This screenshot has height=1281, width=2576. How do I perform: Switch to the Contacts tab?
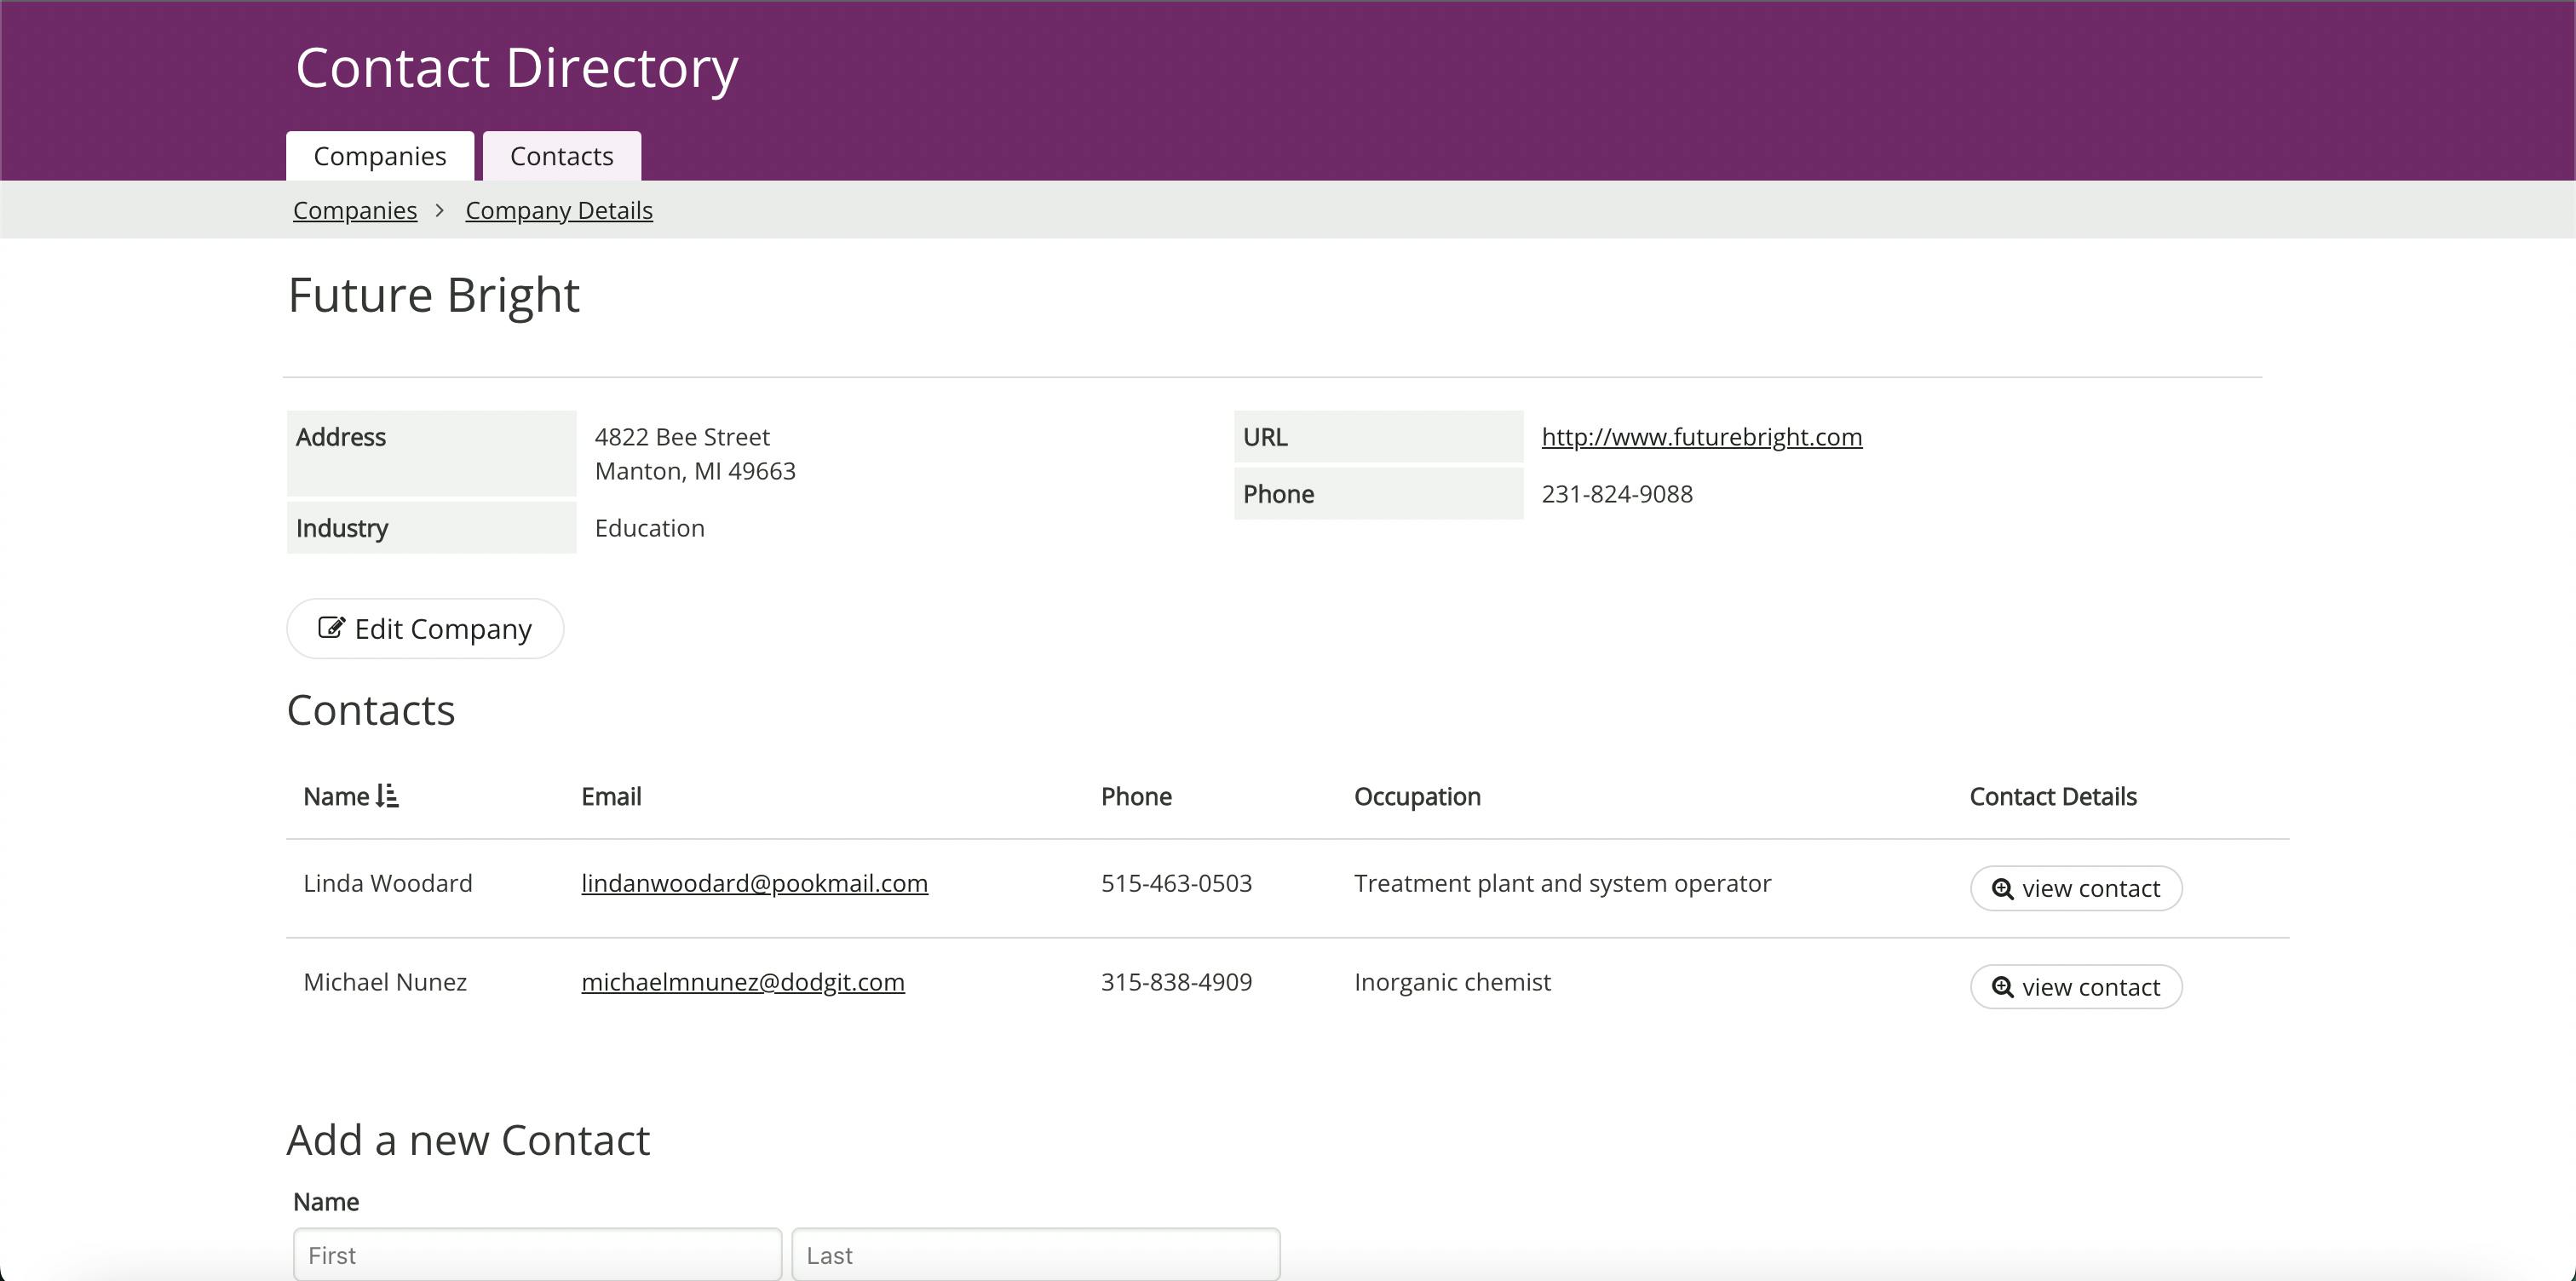[x=561, y=155]
